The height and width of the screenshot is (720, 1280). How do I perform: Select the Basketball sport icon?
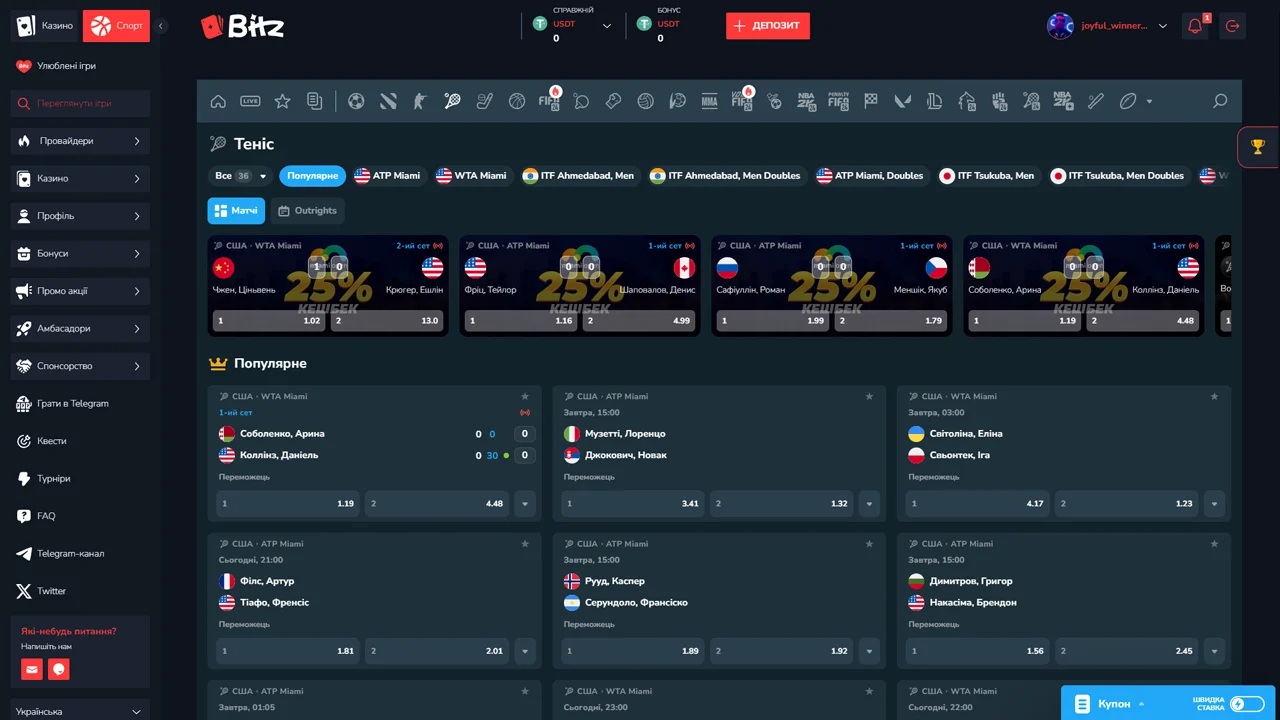pos(516,101)
